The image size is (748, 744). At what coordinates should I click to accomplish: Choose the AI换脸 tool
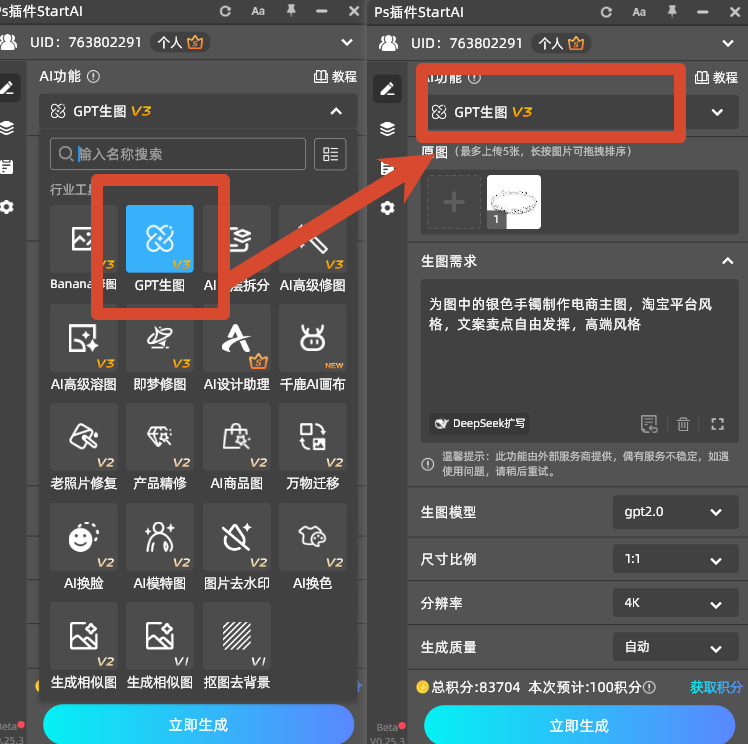coord(83,537)
